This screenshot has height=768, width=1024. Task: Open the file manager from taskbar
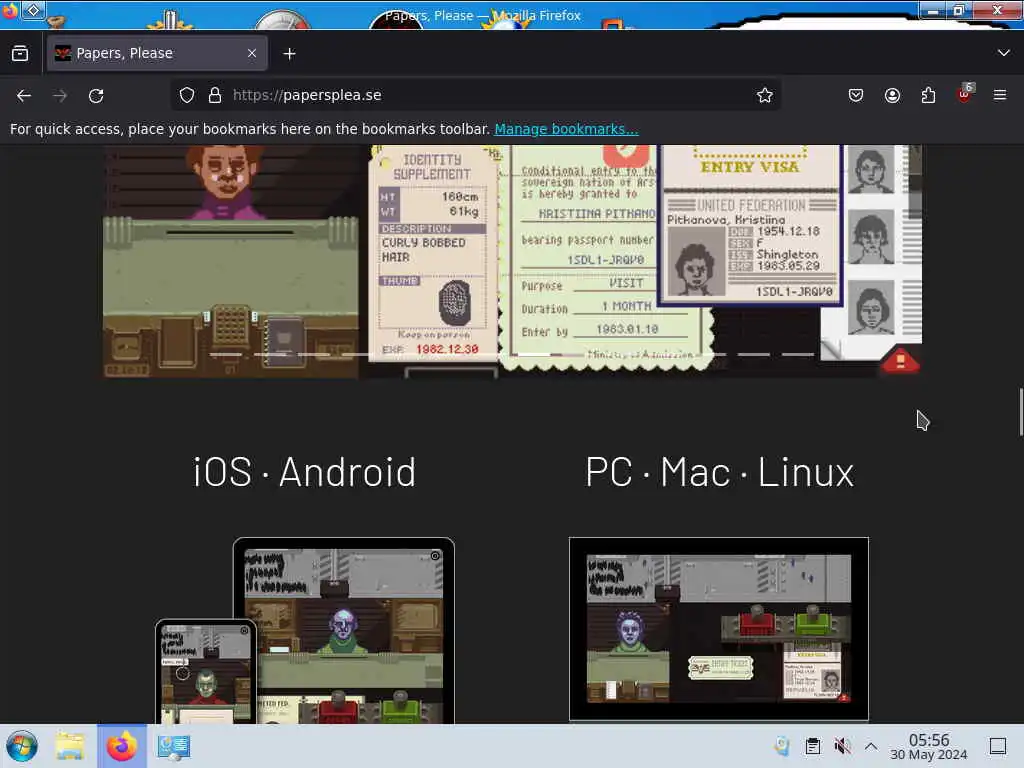click(70, 746)
